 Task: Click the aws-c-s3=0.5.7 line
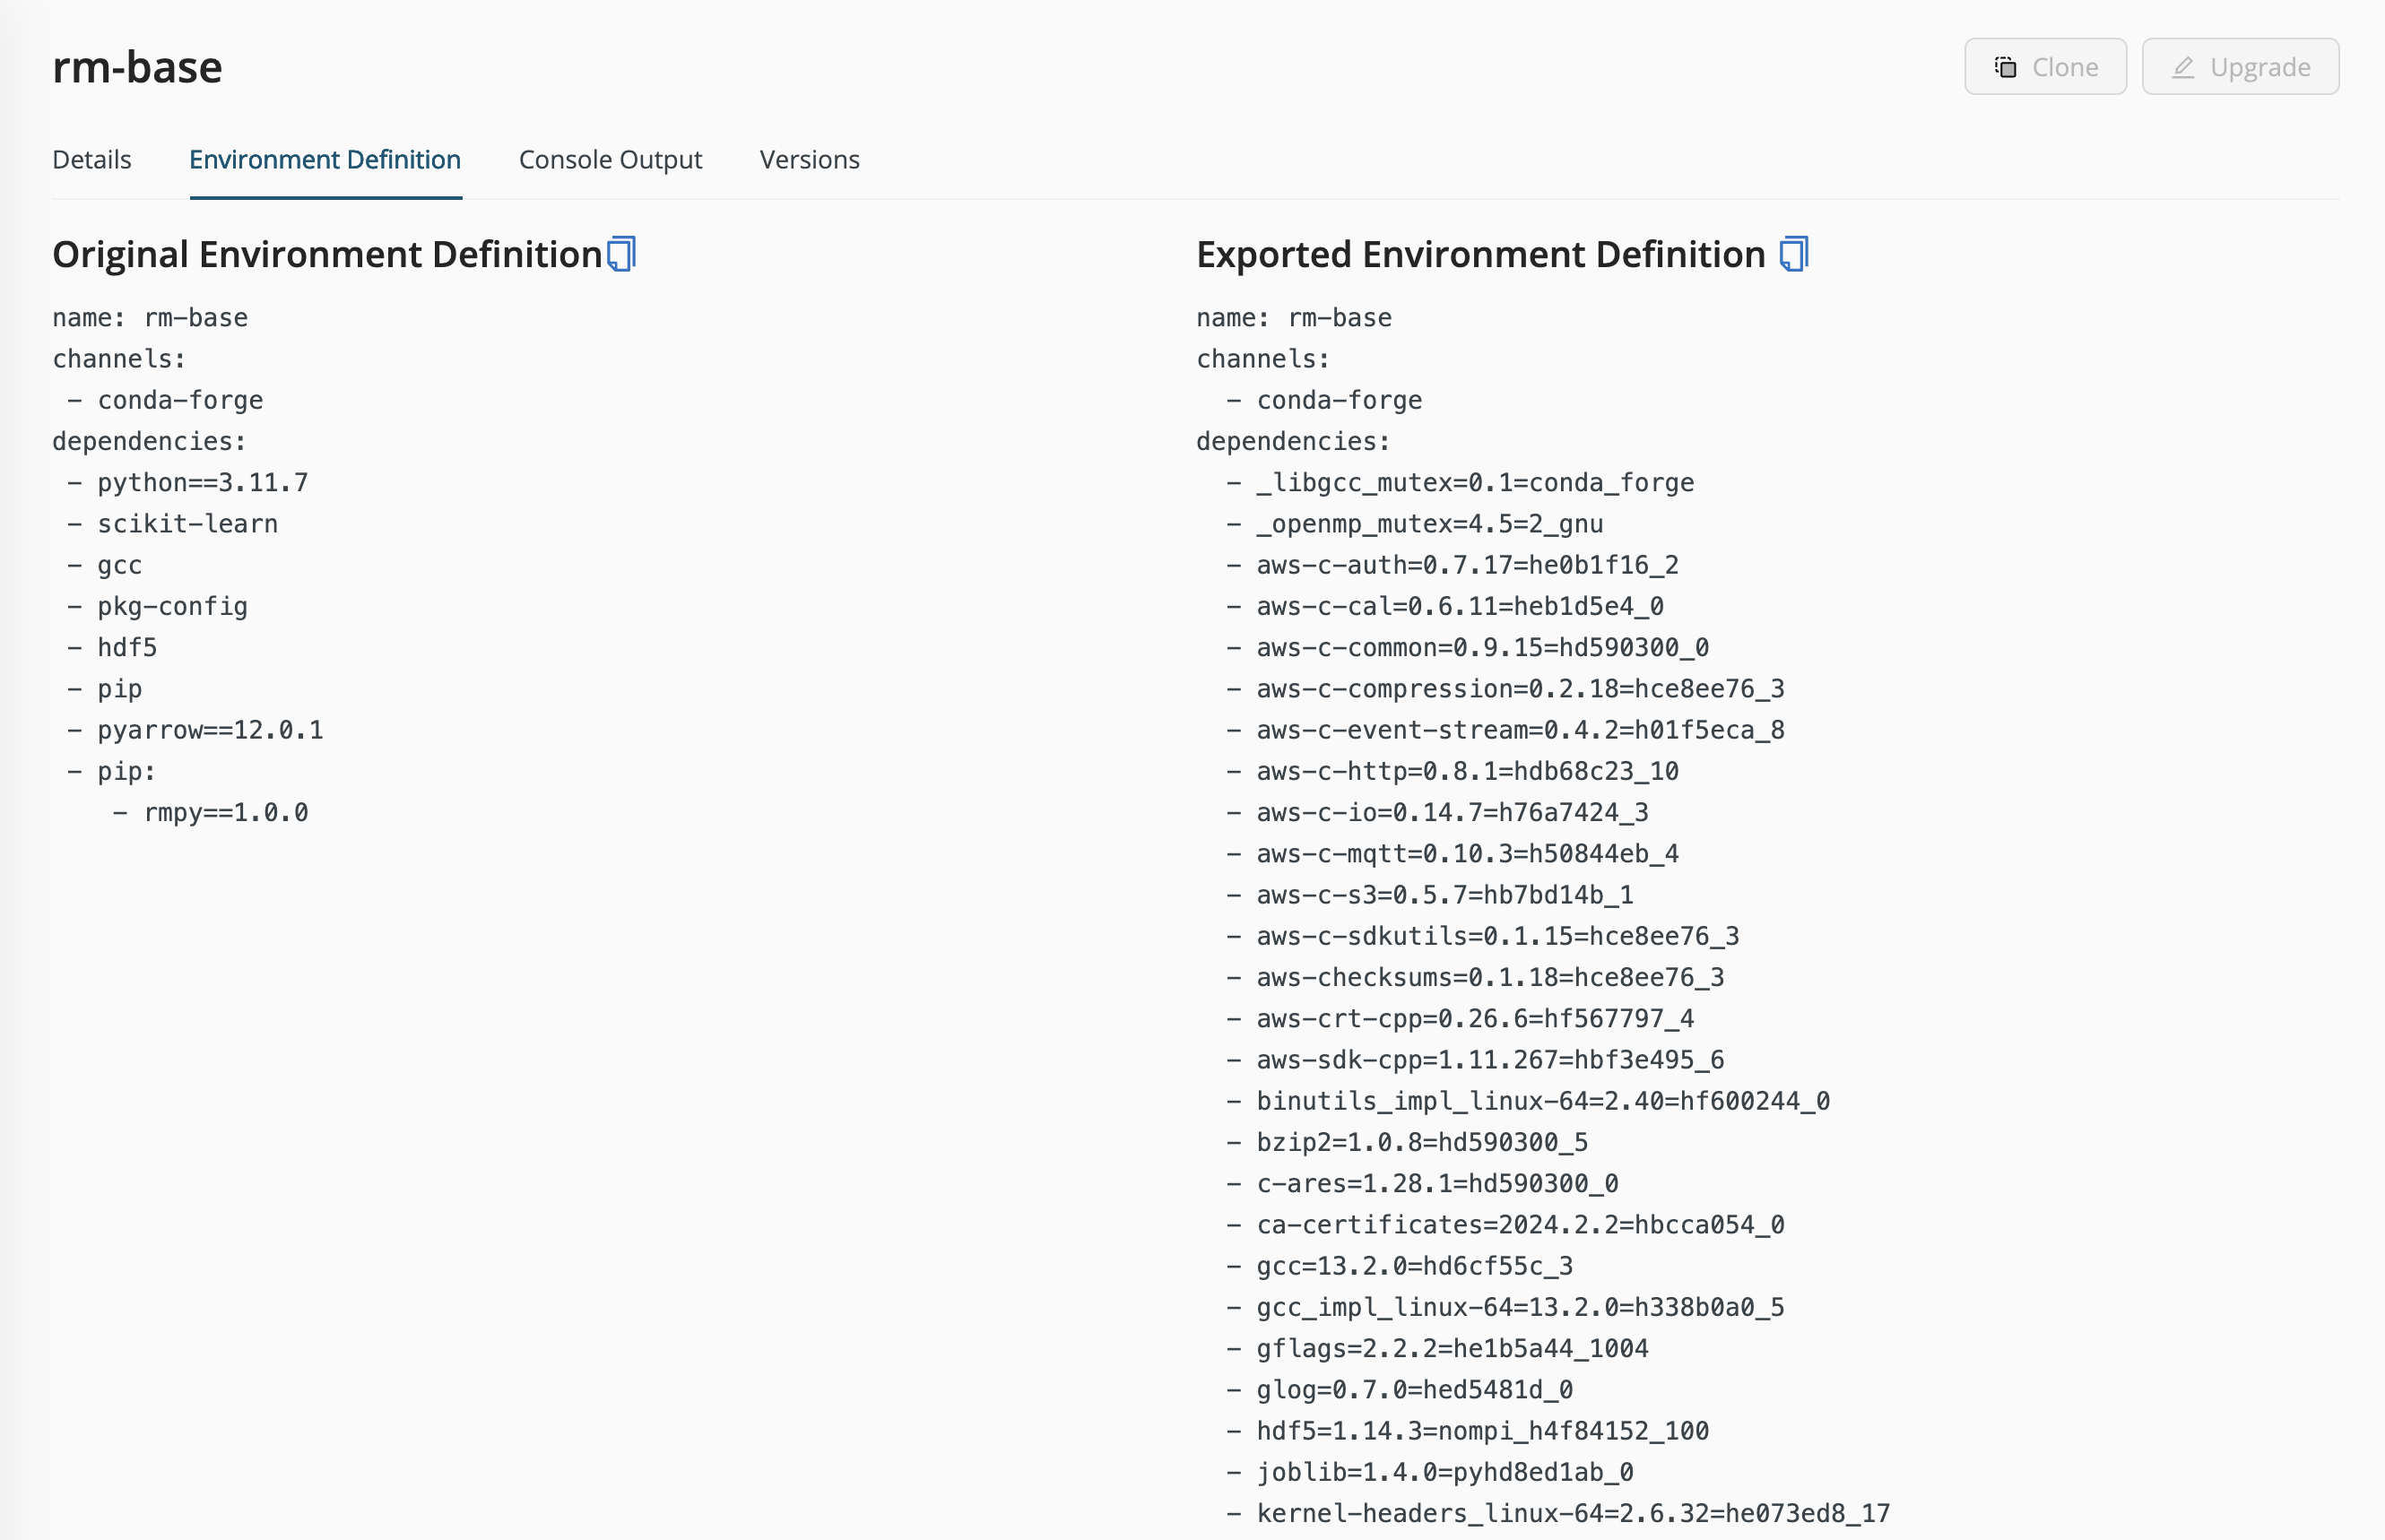pyautogui.click(x=1430, y=895)
